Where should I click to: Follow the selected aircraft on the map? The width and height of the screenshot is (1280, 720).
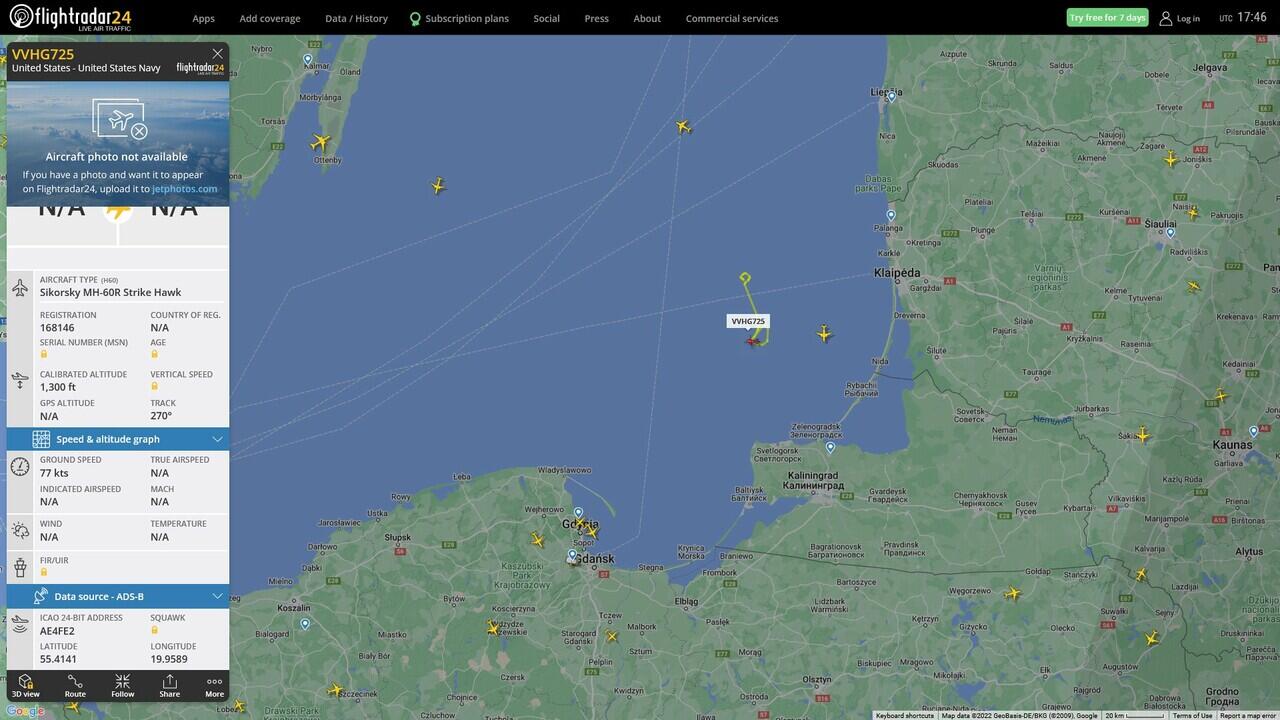(x=122, y=685)
